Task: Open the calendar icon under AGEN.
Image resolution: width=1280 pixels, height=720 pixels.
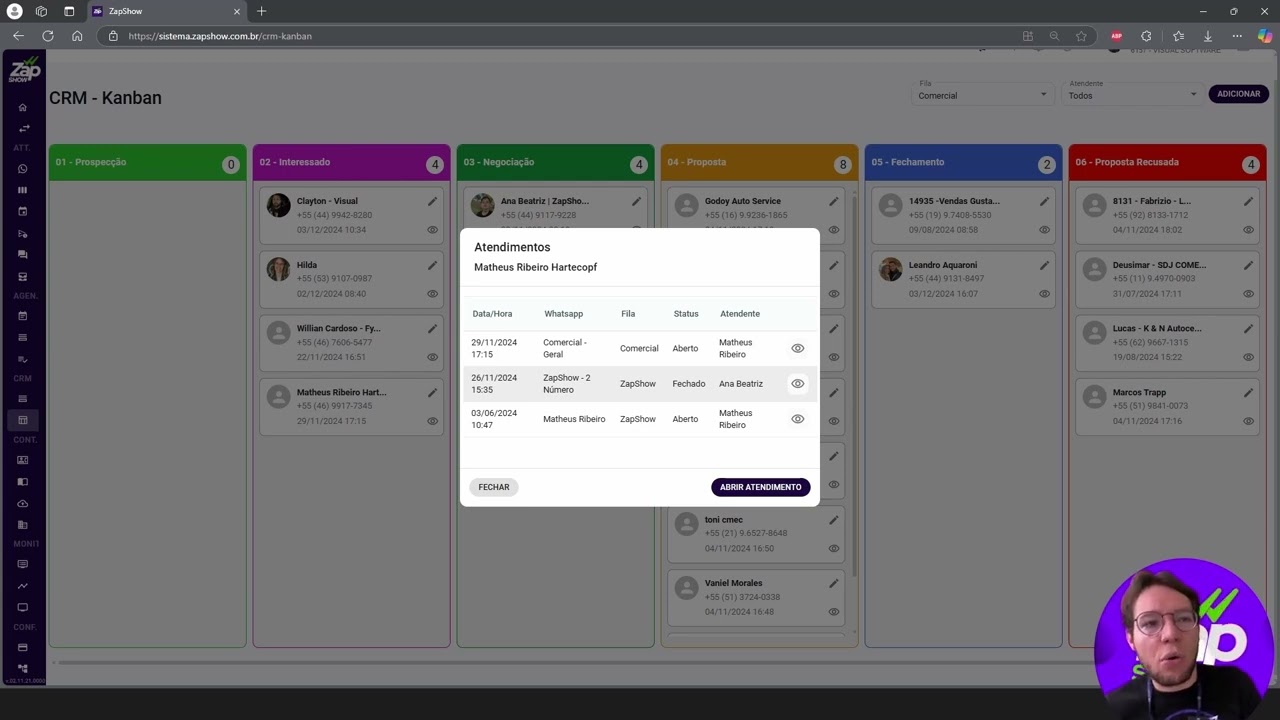Action: tap(23, 316)
